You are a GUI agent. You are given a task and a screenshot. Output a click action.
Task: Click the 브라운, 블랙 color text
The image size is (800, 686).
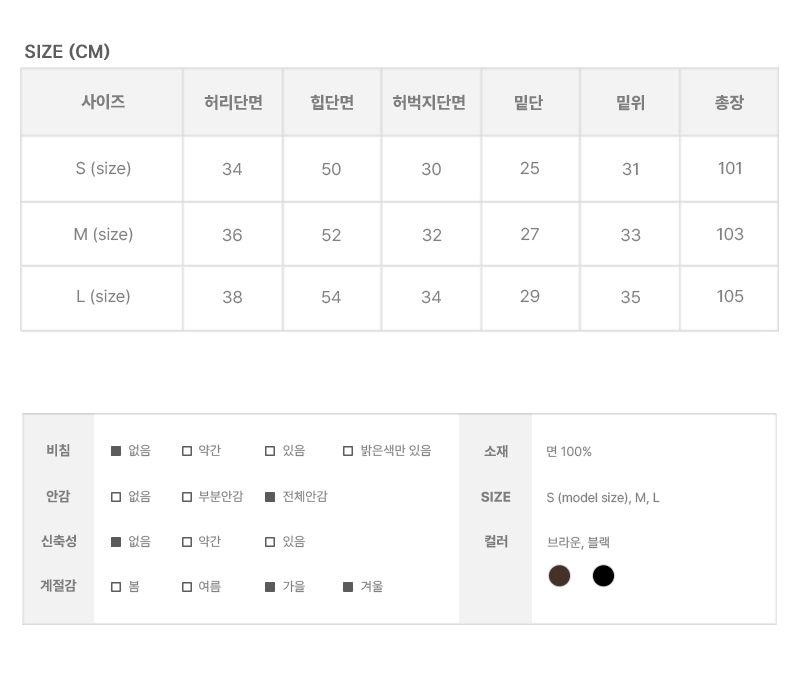click(578, 542)
